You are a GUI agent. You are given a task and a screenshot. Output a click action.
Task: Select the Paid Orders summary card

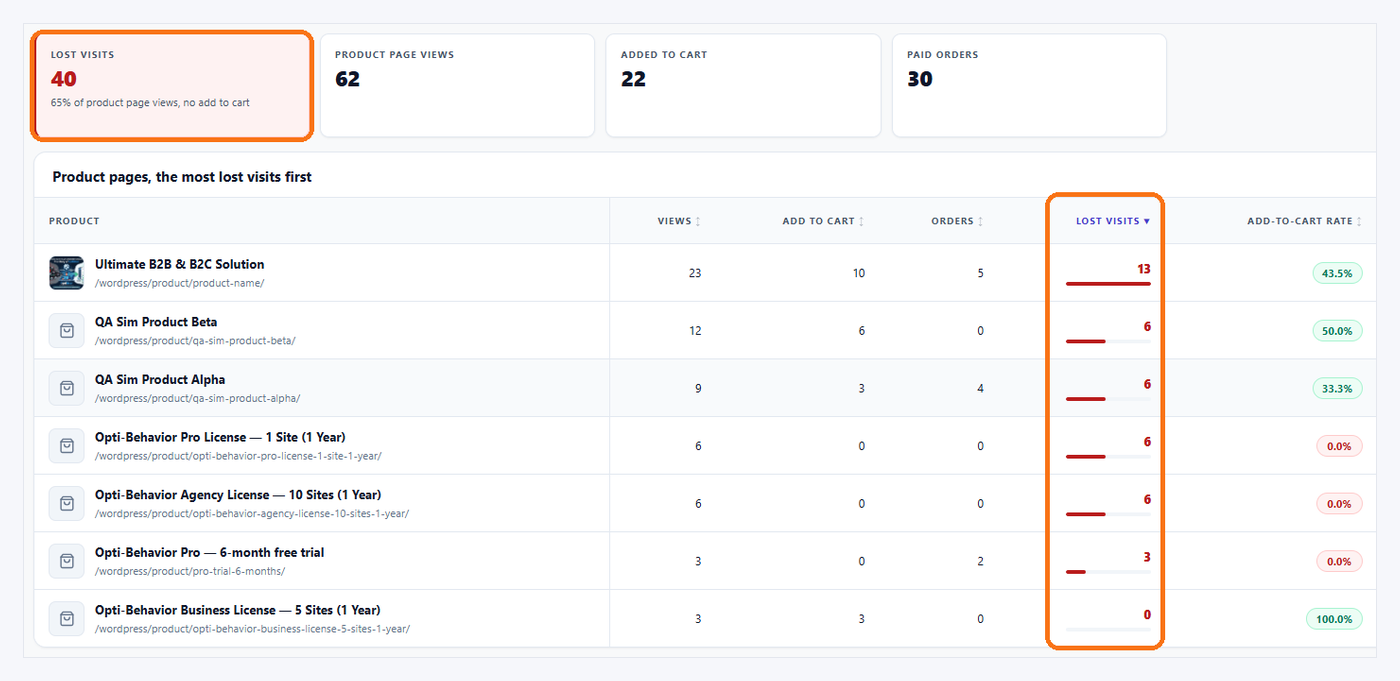(x=1029, y=85)
